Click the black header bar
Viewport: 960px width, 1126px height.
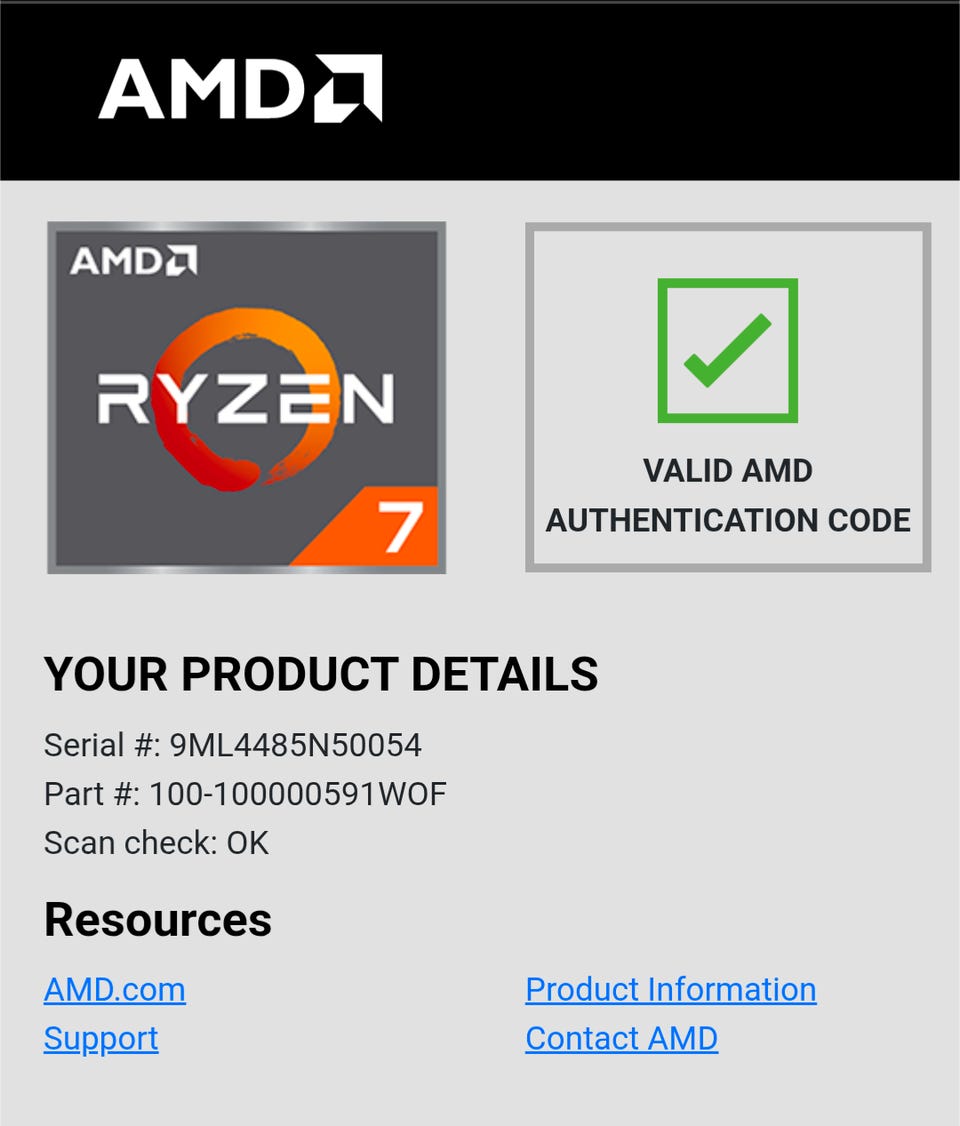(x=480, y=91)
